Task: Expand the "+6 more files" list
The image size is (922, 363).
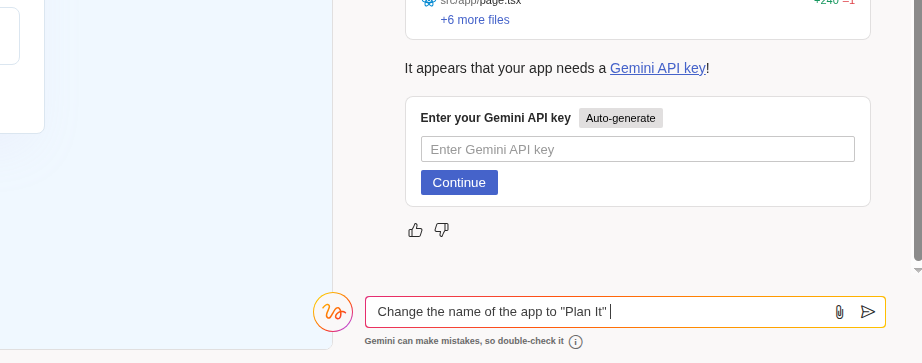Action: (475, 20)
